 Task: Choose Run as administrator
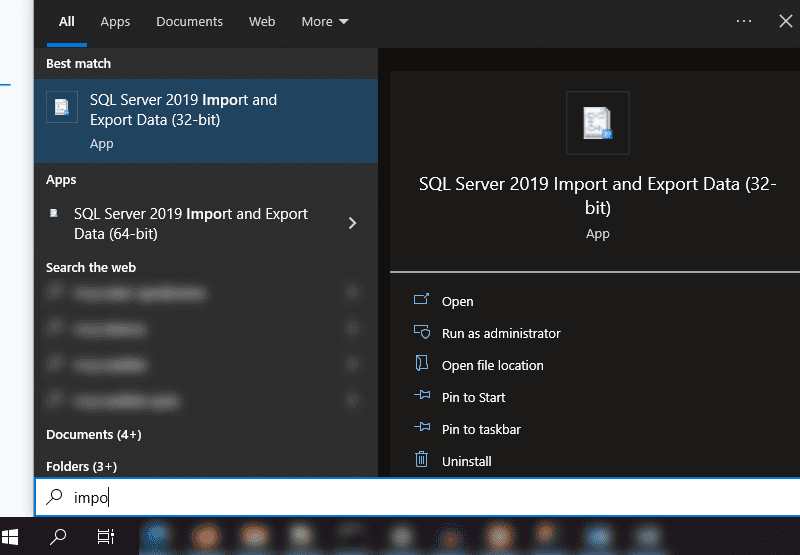click(x=501, y=333)
